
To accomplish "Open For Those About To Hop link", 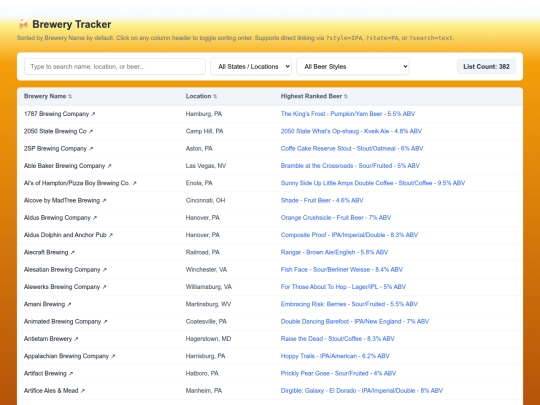I will coord(343,287).
